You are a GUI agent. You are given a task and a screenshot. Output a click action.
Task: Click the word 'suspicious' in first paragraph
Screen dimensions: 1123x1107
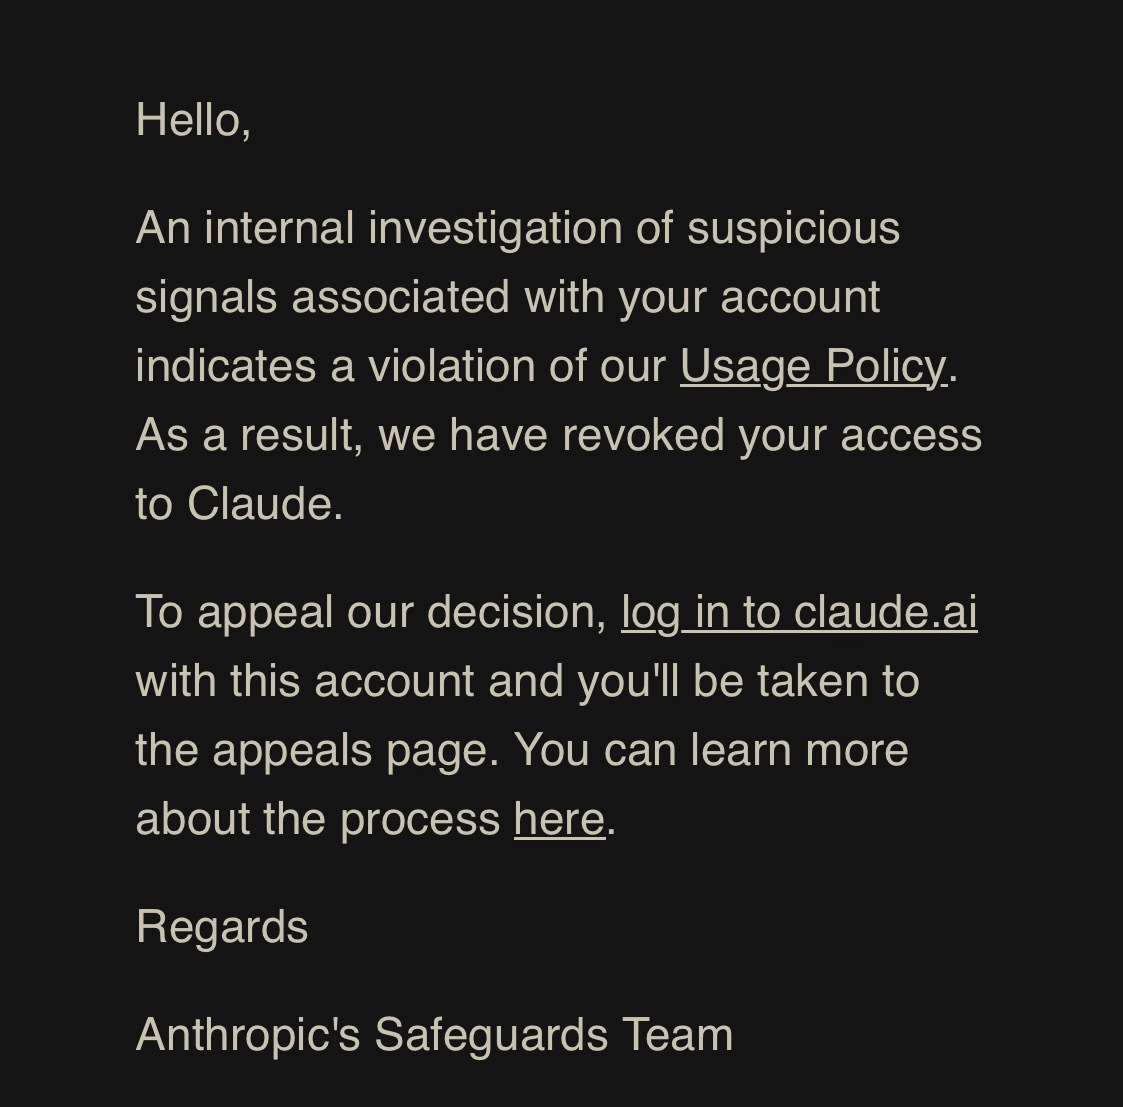coord(794,229)
